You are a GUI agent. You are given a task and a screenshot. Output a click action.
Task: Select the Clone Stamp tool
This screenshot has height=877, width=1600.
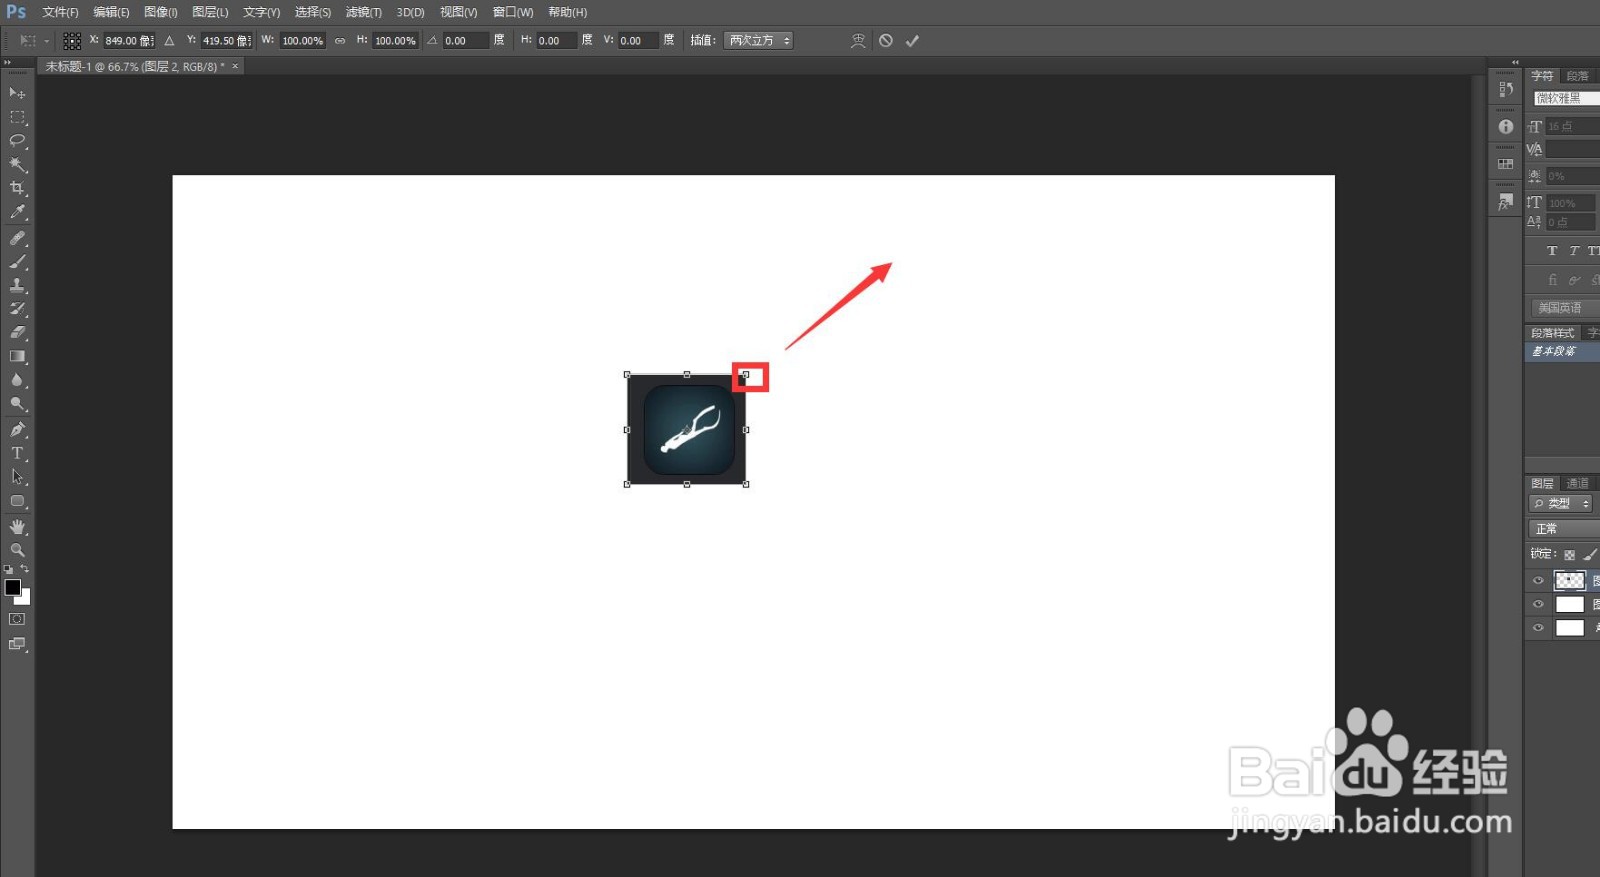click(x=17, y=285)
